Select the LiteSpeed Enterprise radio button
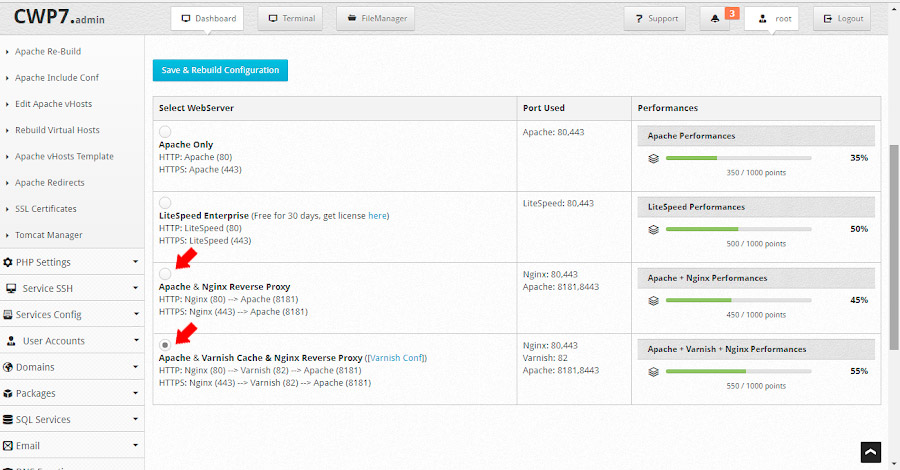Screen dimensions: 900x470 [x=165, y=203]
